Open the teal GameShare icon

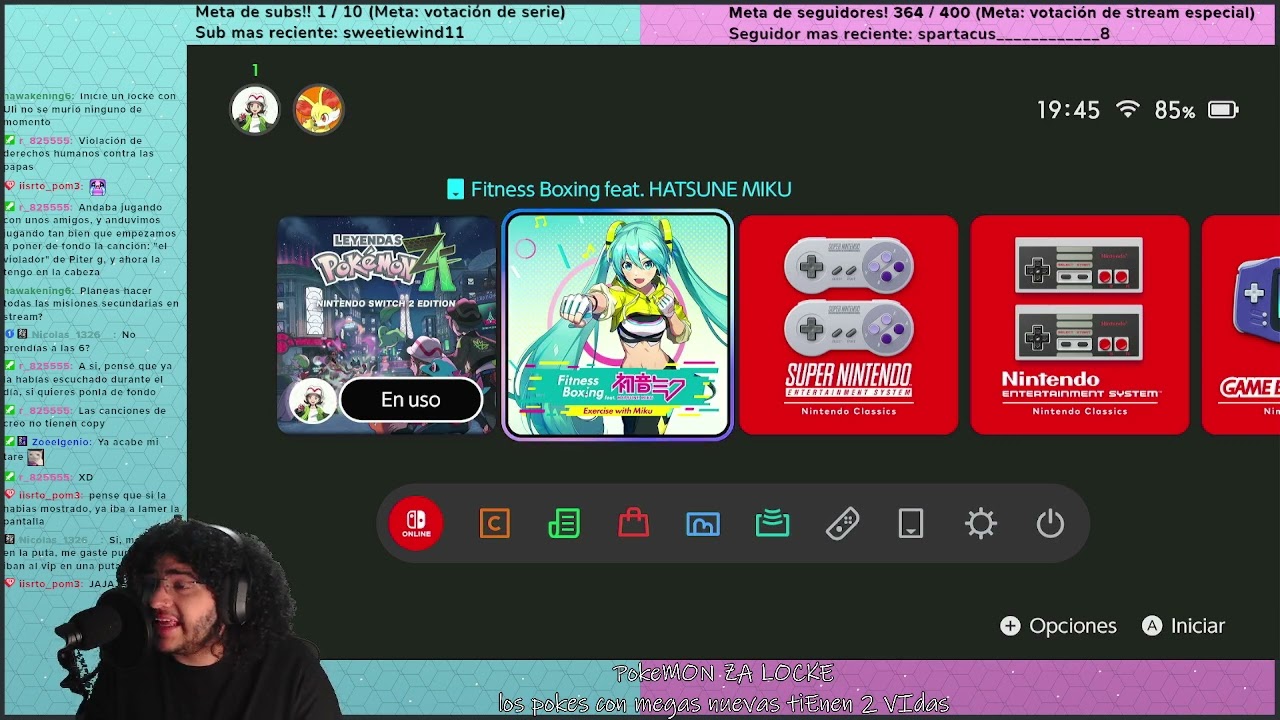pyautogui.click(x=773, y=523)
